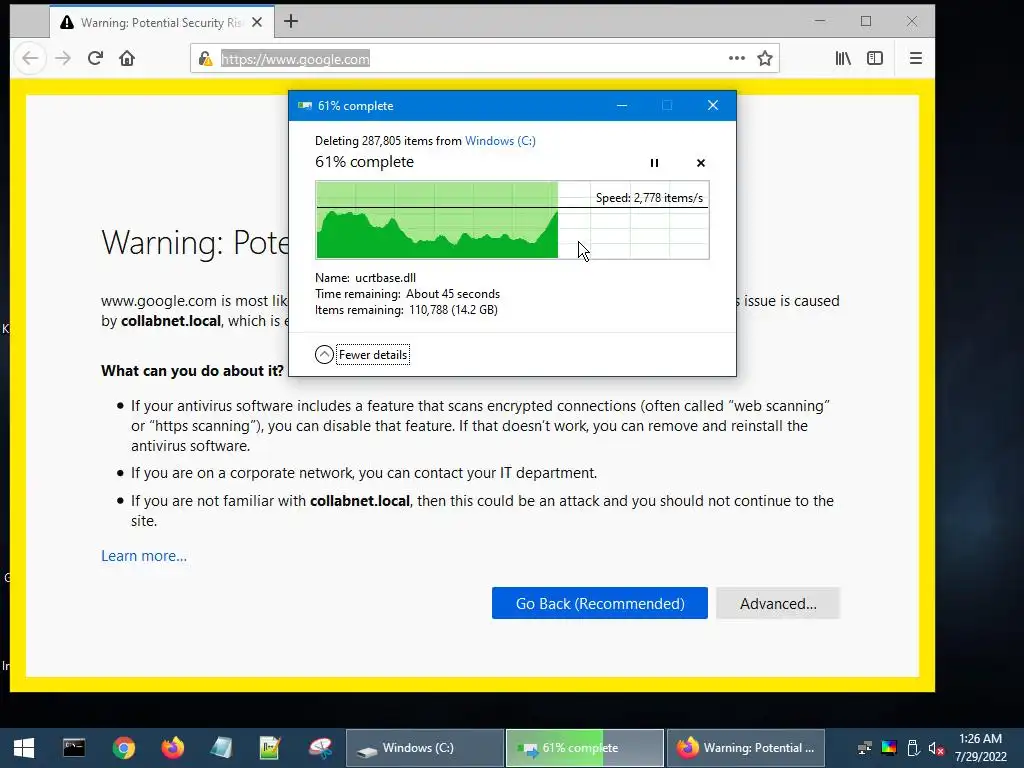
Task: Click the "What can you do about it?" heading
Action: (x=193, y=371)
